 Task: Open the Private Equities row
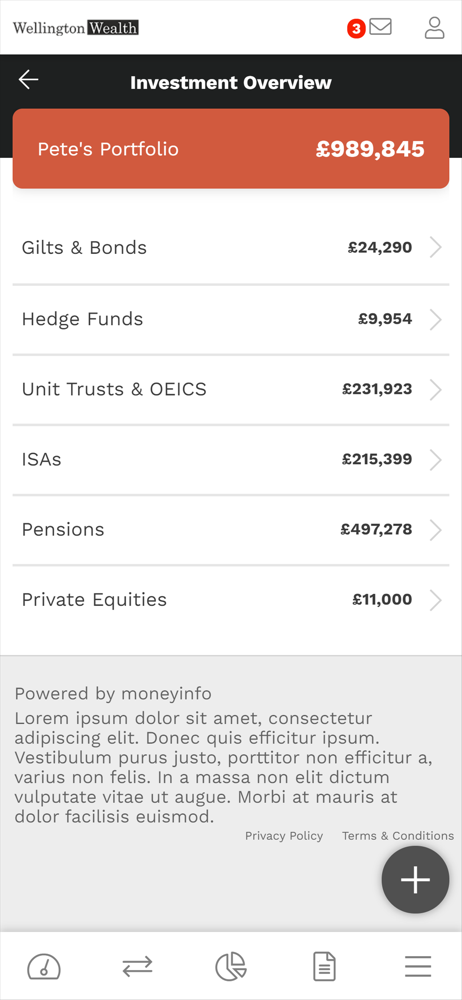231,600
